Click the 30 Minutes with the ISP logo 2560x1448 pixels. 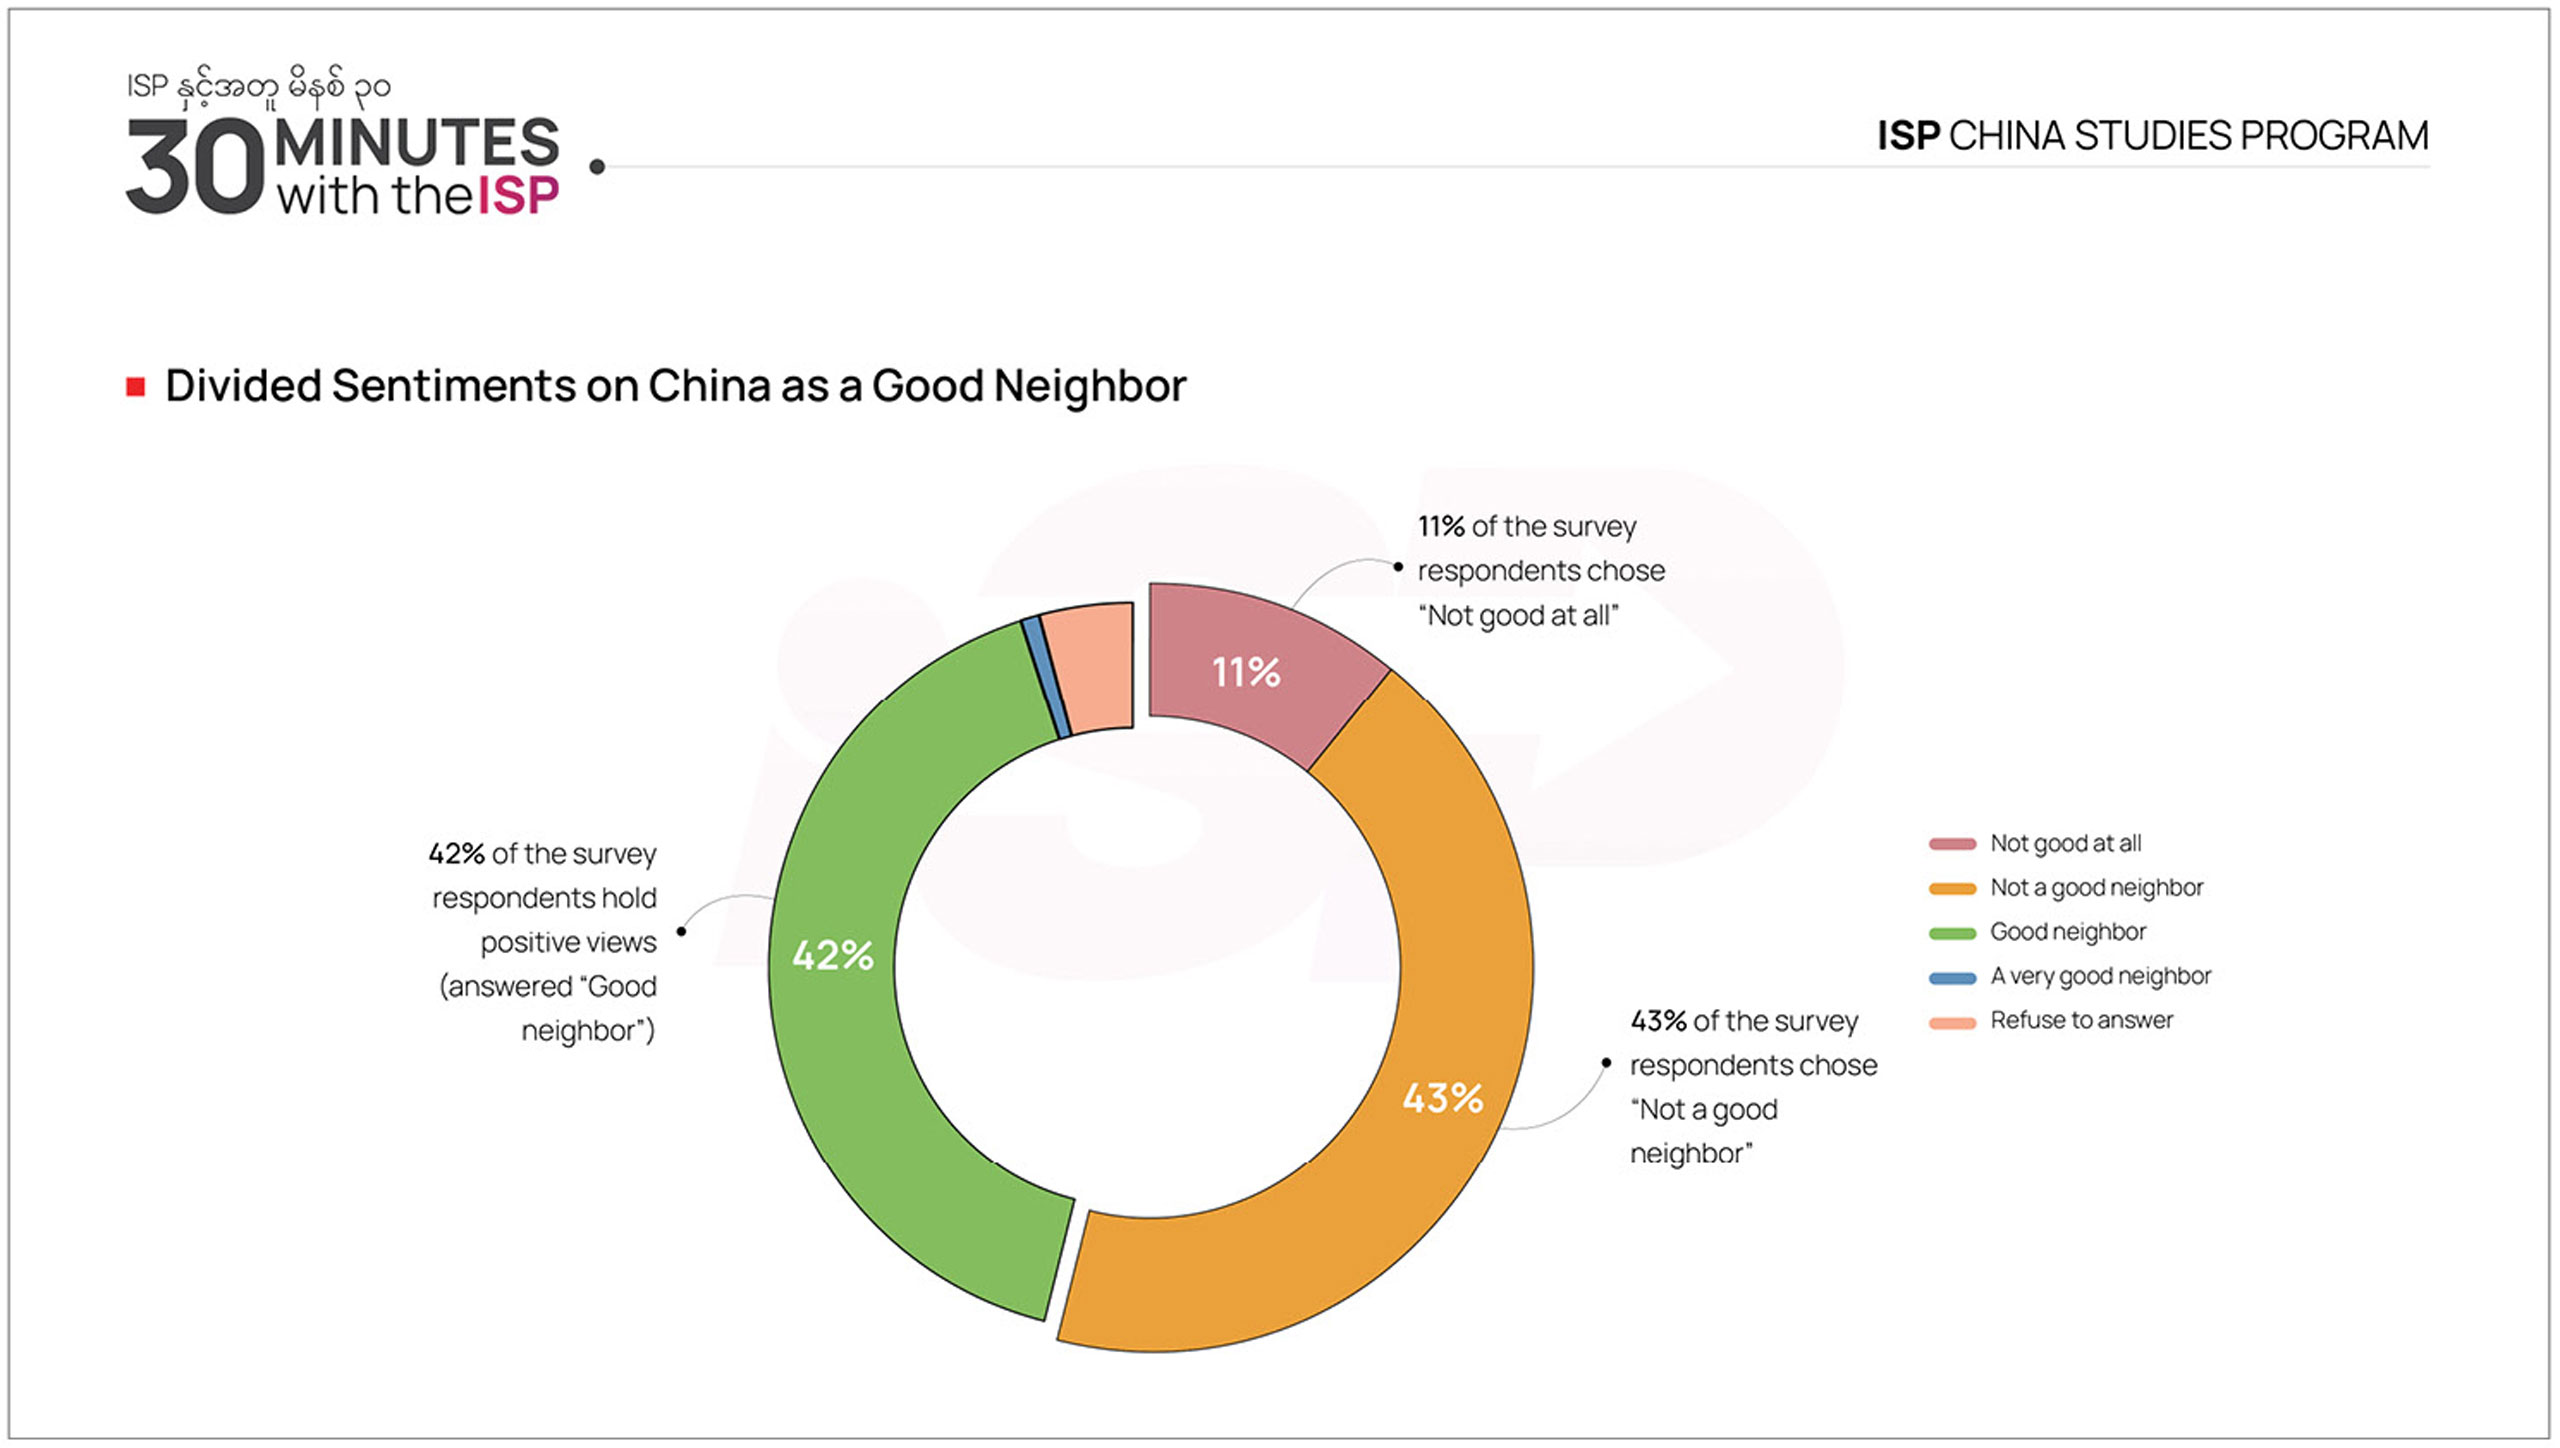(x=342, y=166)
